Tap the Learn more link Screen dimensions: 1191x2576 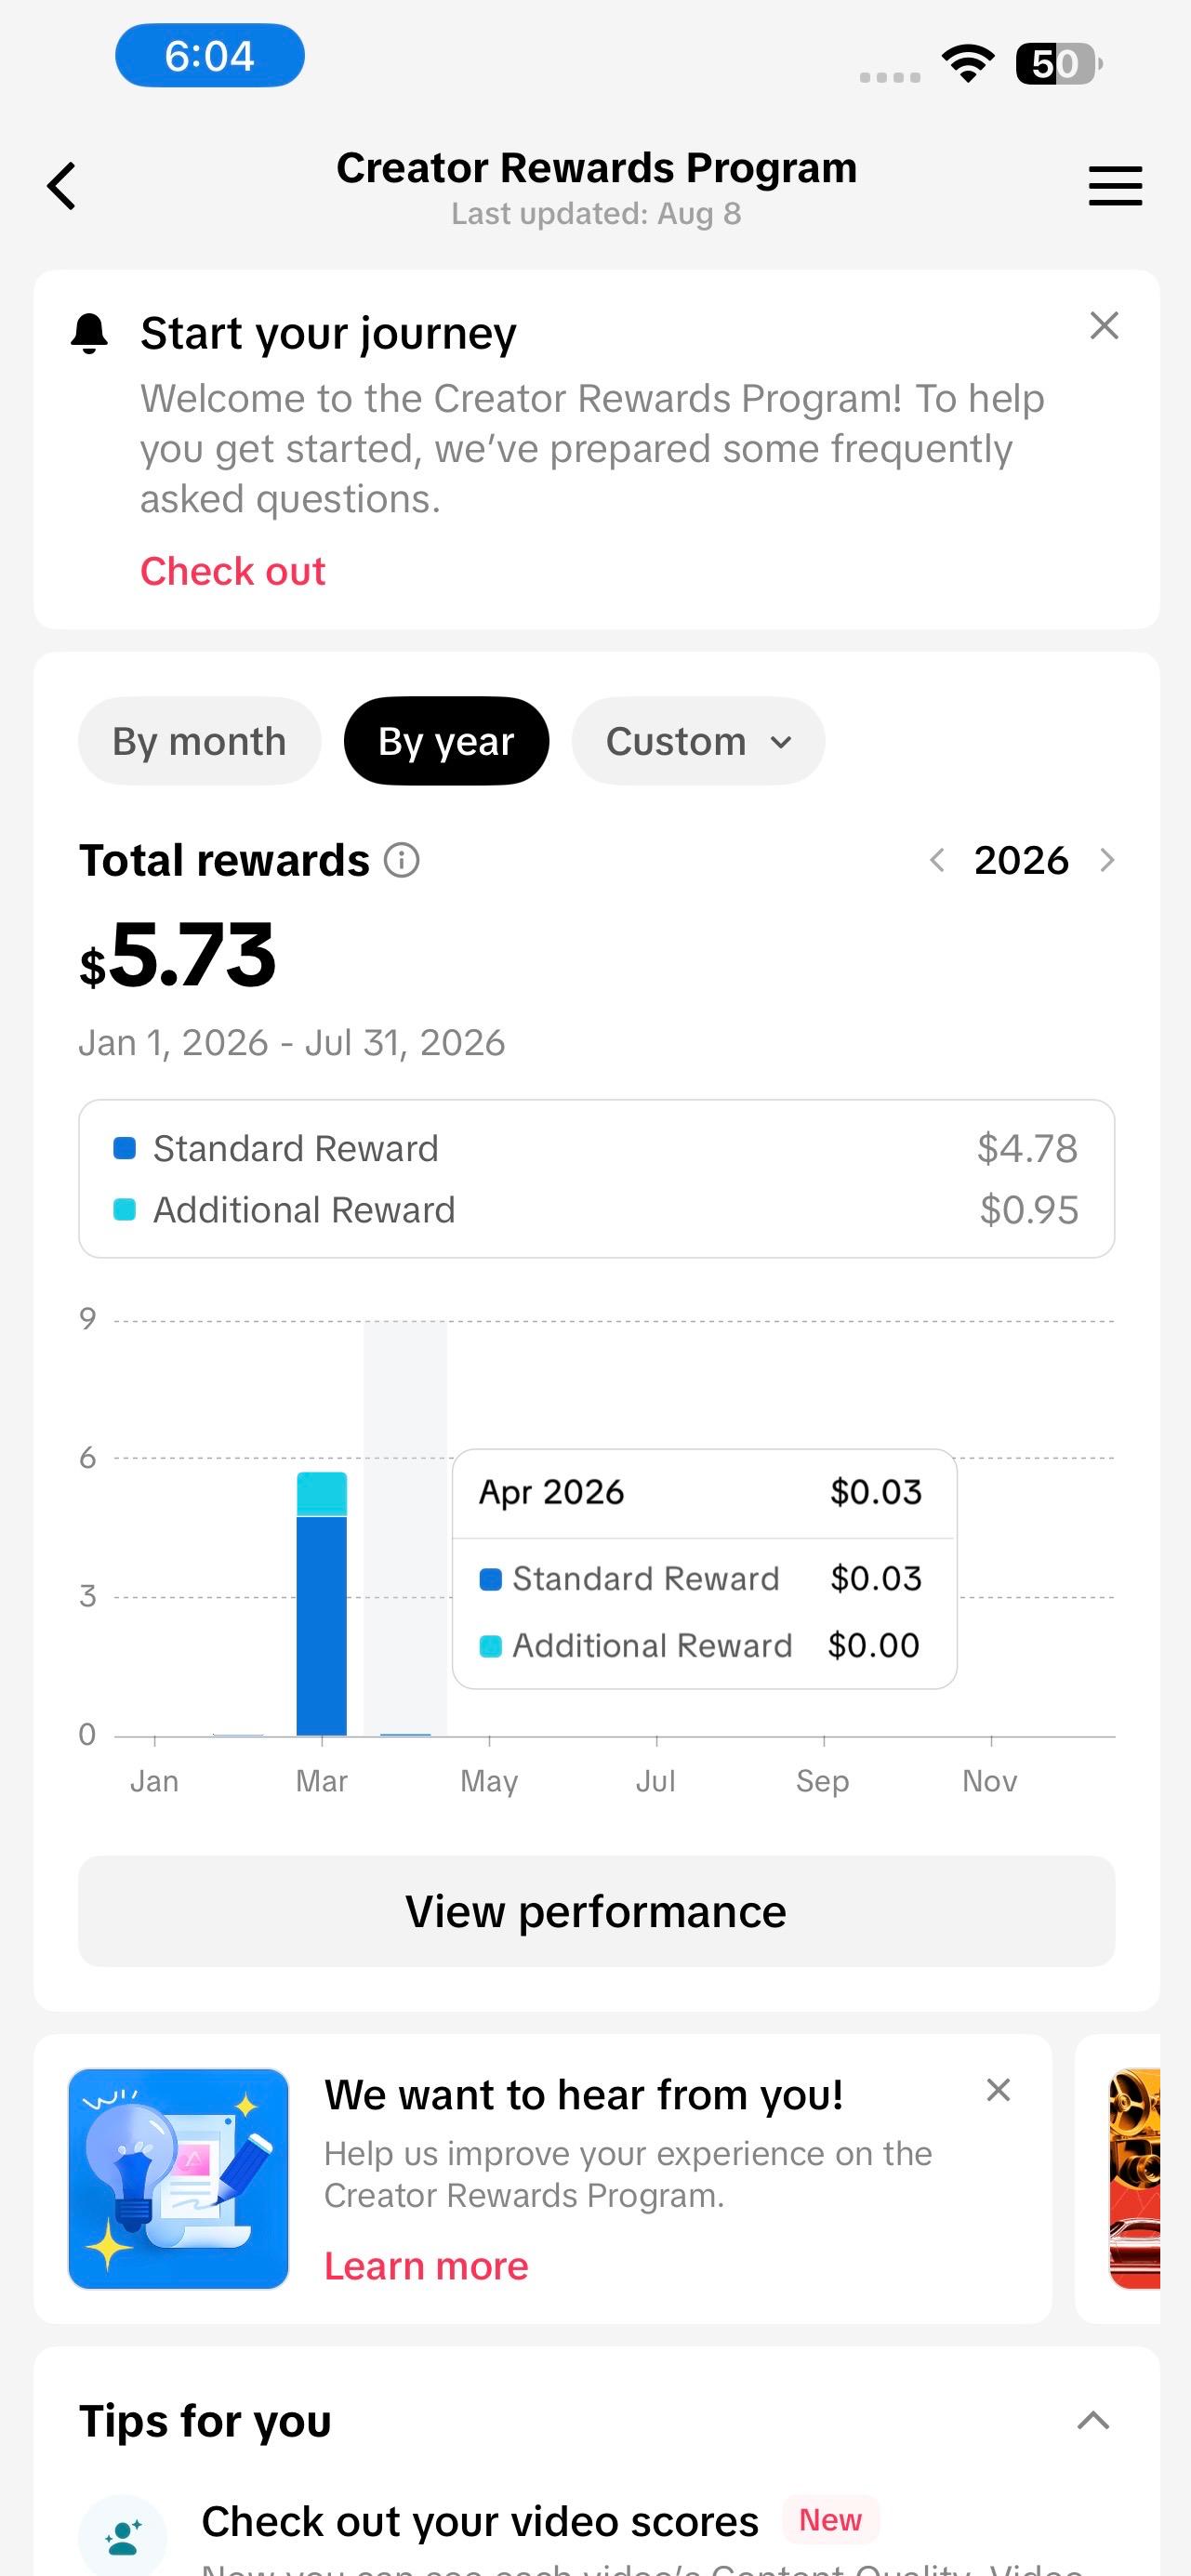tap(426, 2266)
